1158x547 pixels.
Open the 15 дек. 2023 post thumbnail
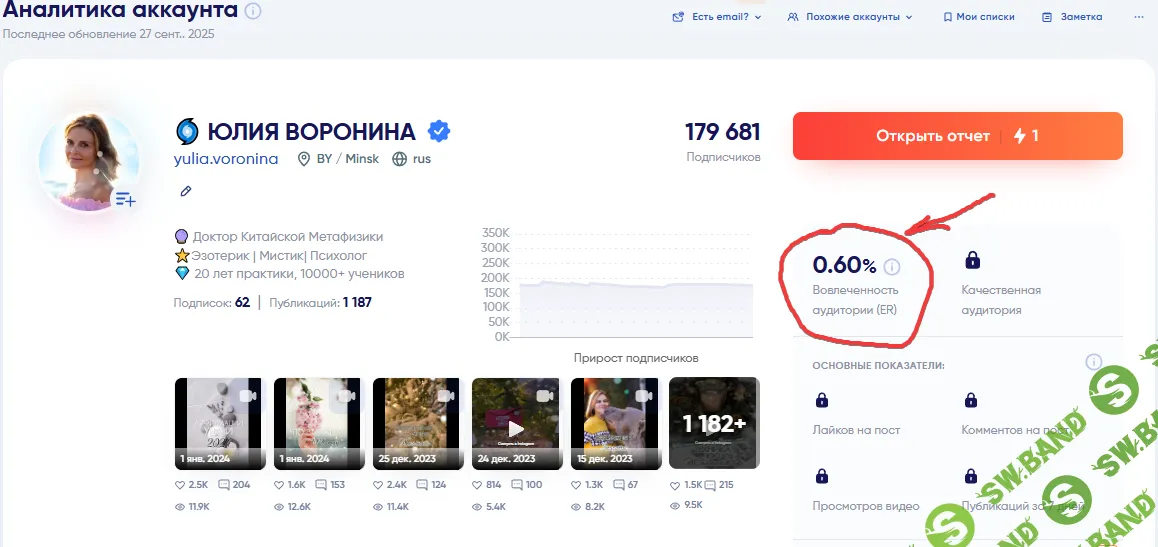pos(615,423)
